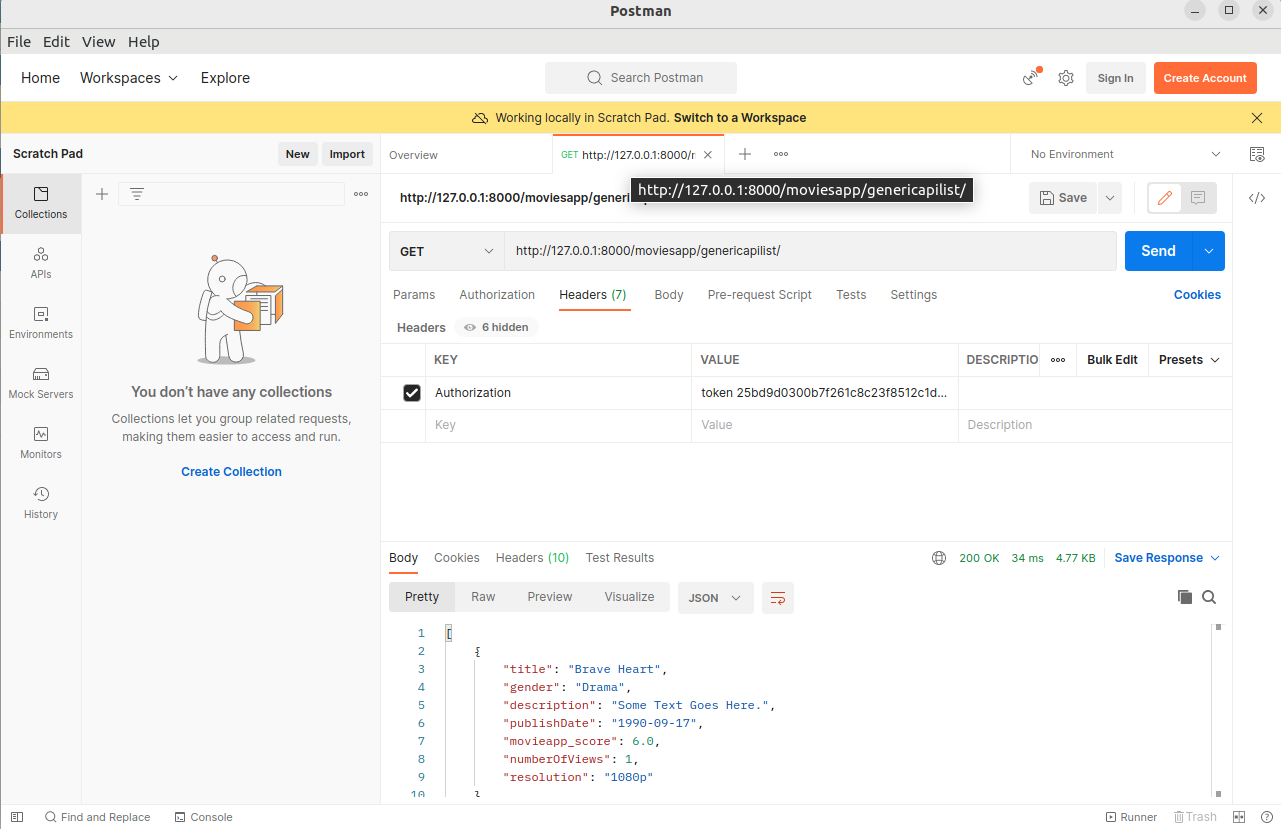
Task: Switch to Pre-request Script tab
Action: click(760, 295)
